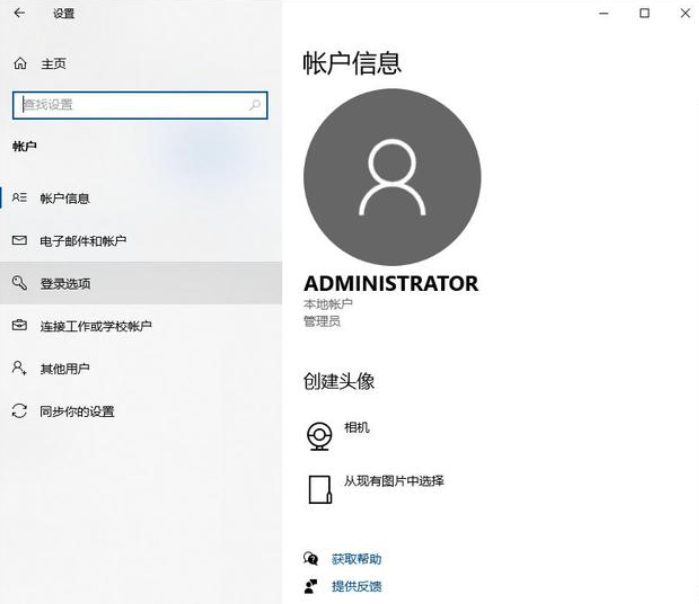Click into the 查找设置 search field

pos(130,104)
